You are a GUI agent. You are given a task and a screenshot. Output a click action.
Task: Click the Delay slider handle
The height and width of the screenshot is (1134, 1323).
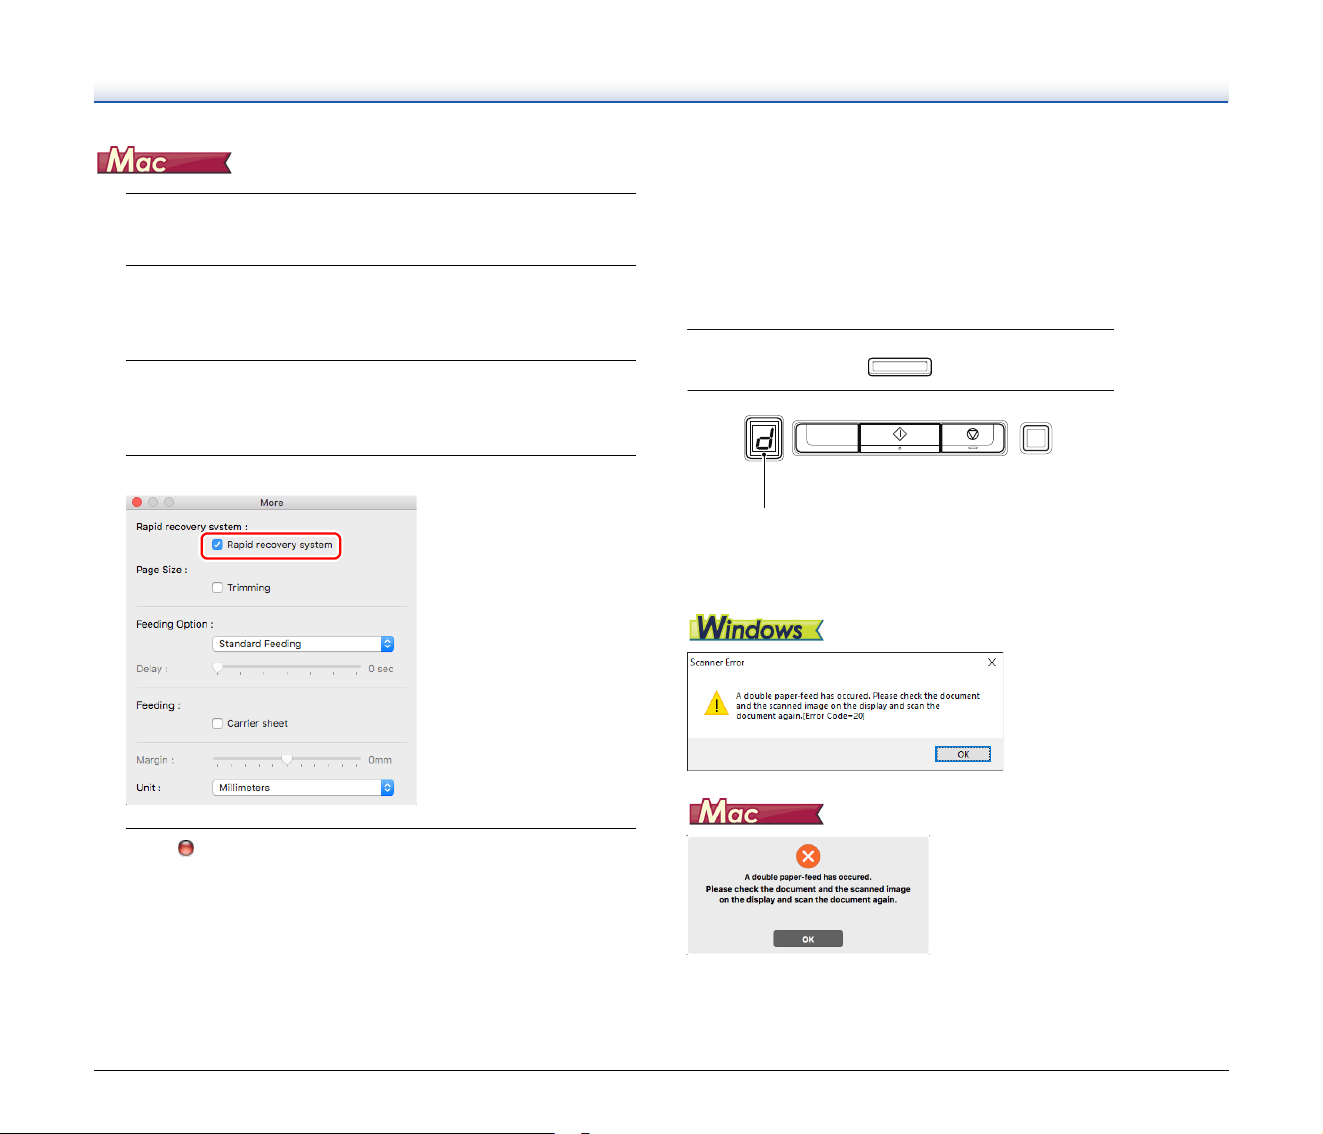(217, 668)
